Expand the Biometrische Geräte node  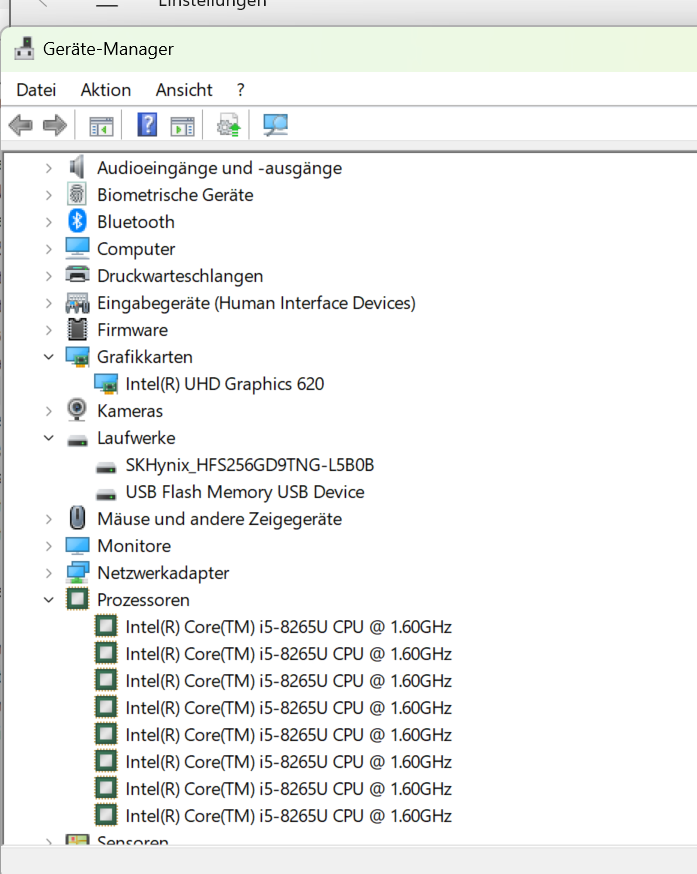click(x=49, y=195)
